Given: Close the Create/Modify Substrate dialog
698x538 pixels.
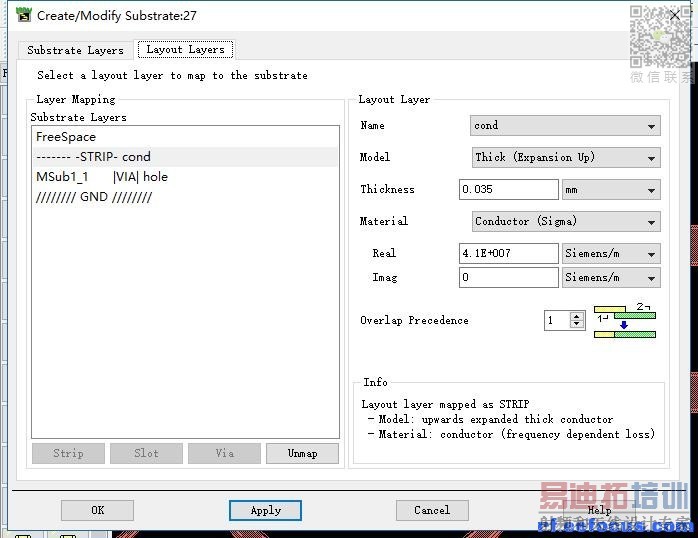Looking at the screenshot, I should 675,16.
